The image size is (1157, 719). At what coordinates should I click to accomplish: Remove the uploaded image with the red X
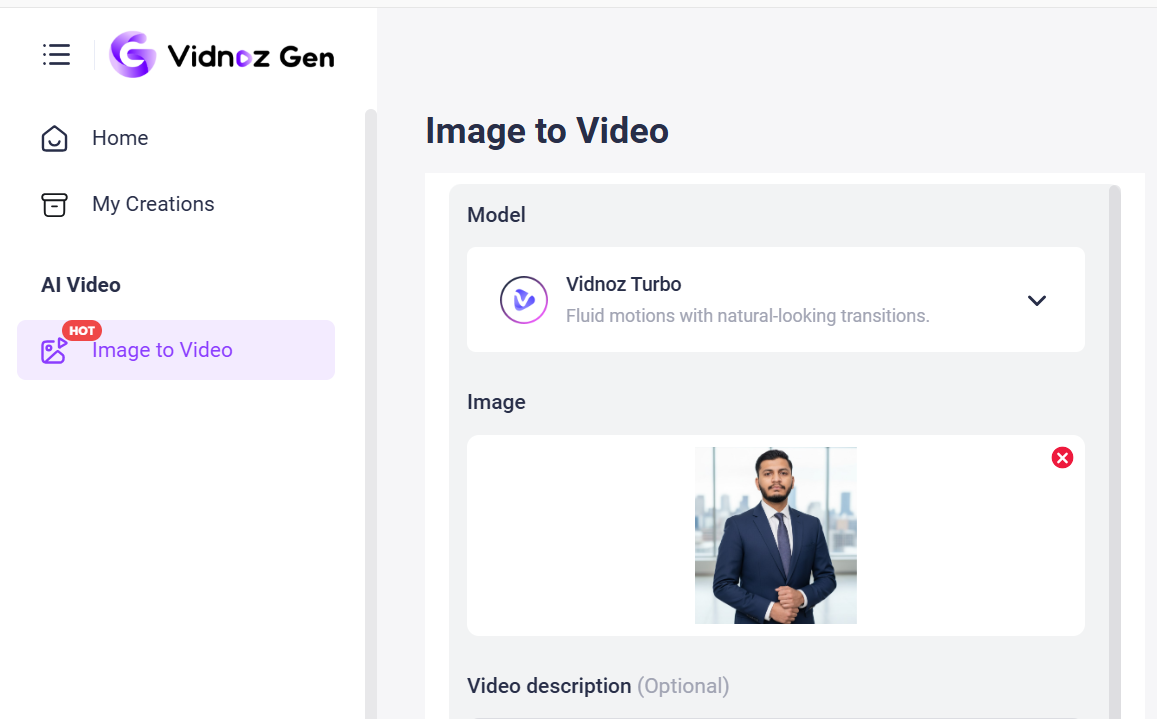[x=1062, y=457]
